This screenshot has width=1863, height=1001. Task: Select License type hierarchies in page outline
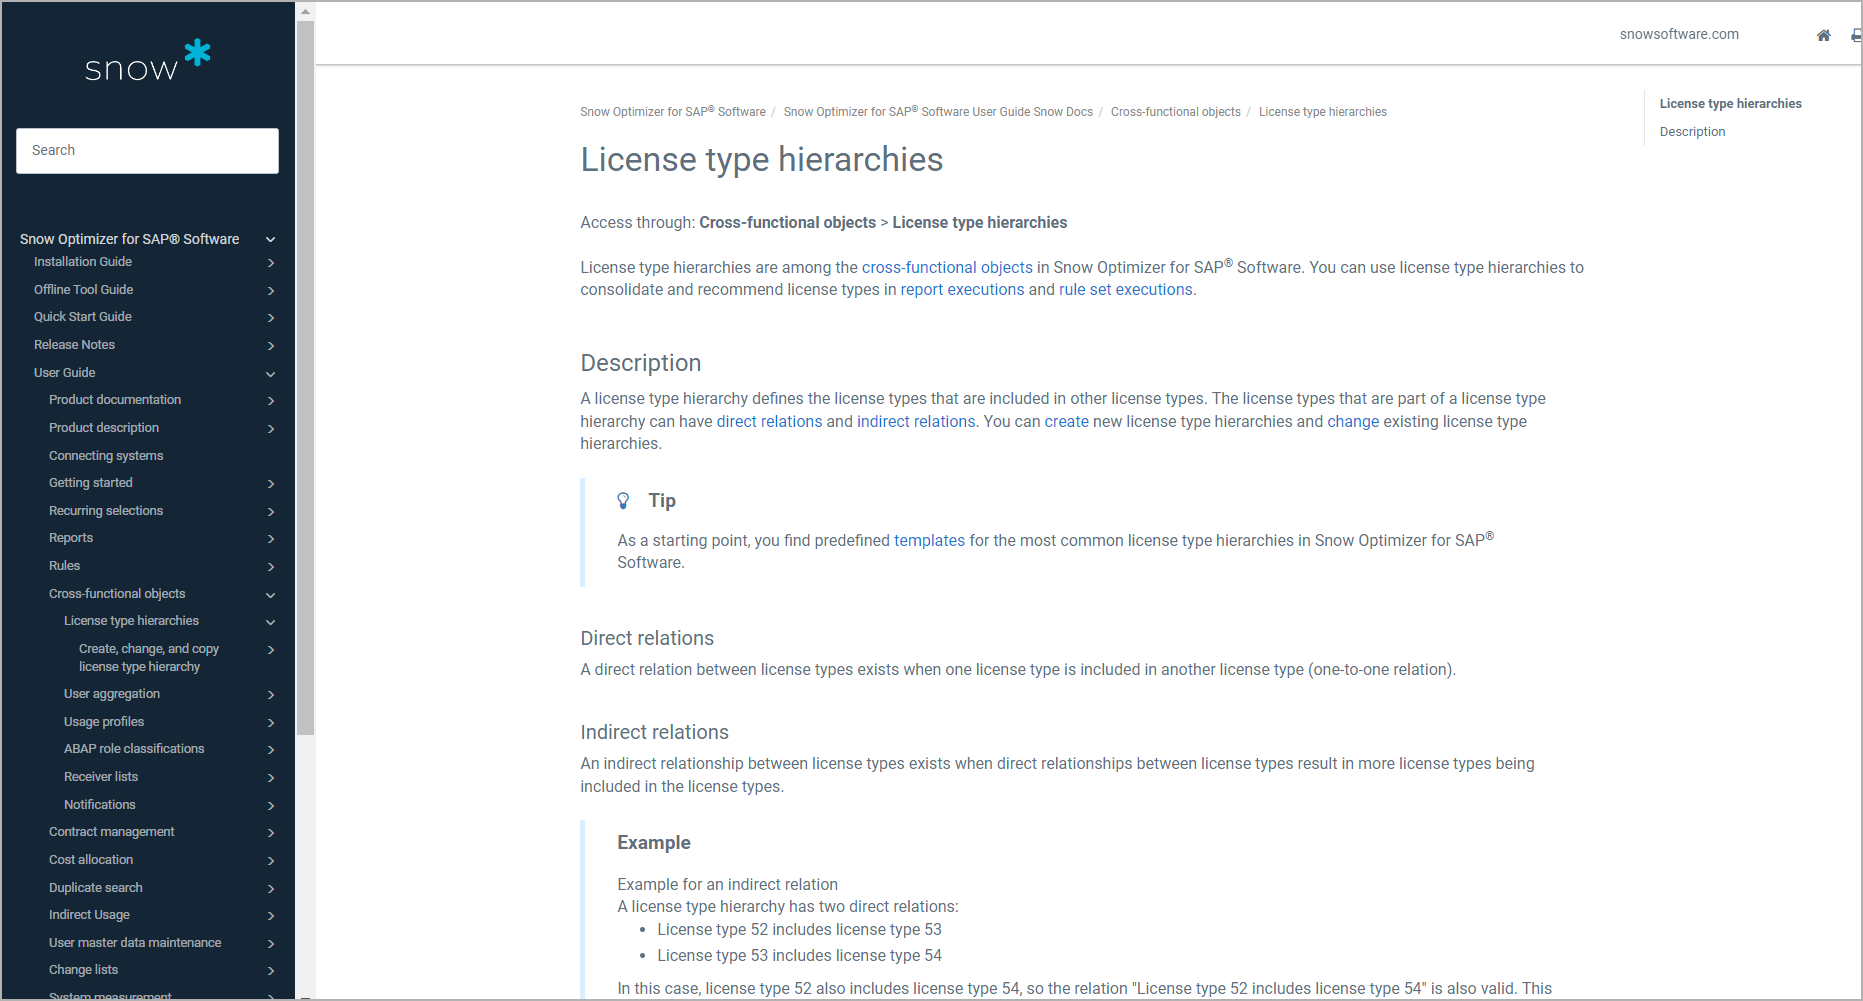1730,104
